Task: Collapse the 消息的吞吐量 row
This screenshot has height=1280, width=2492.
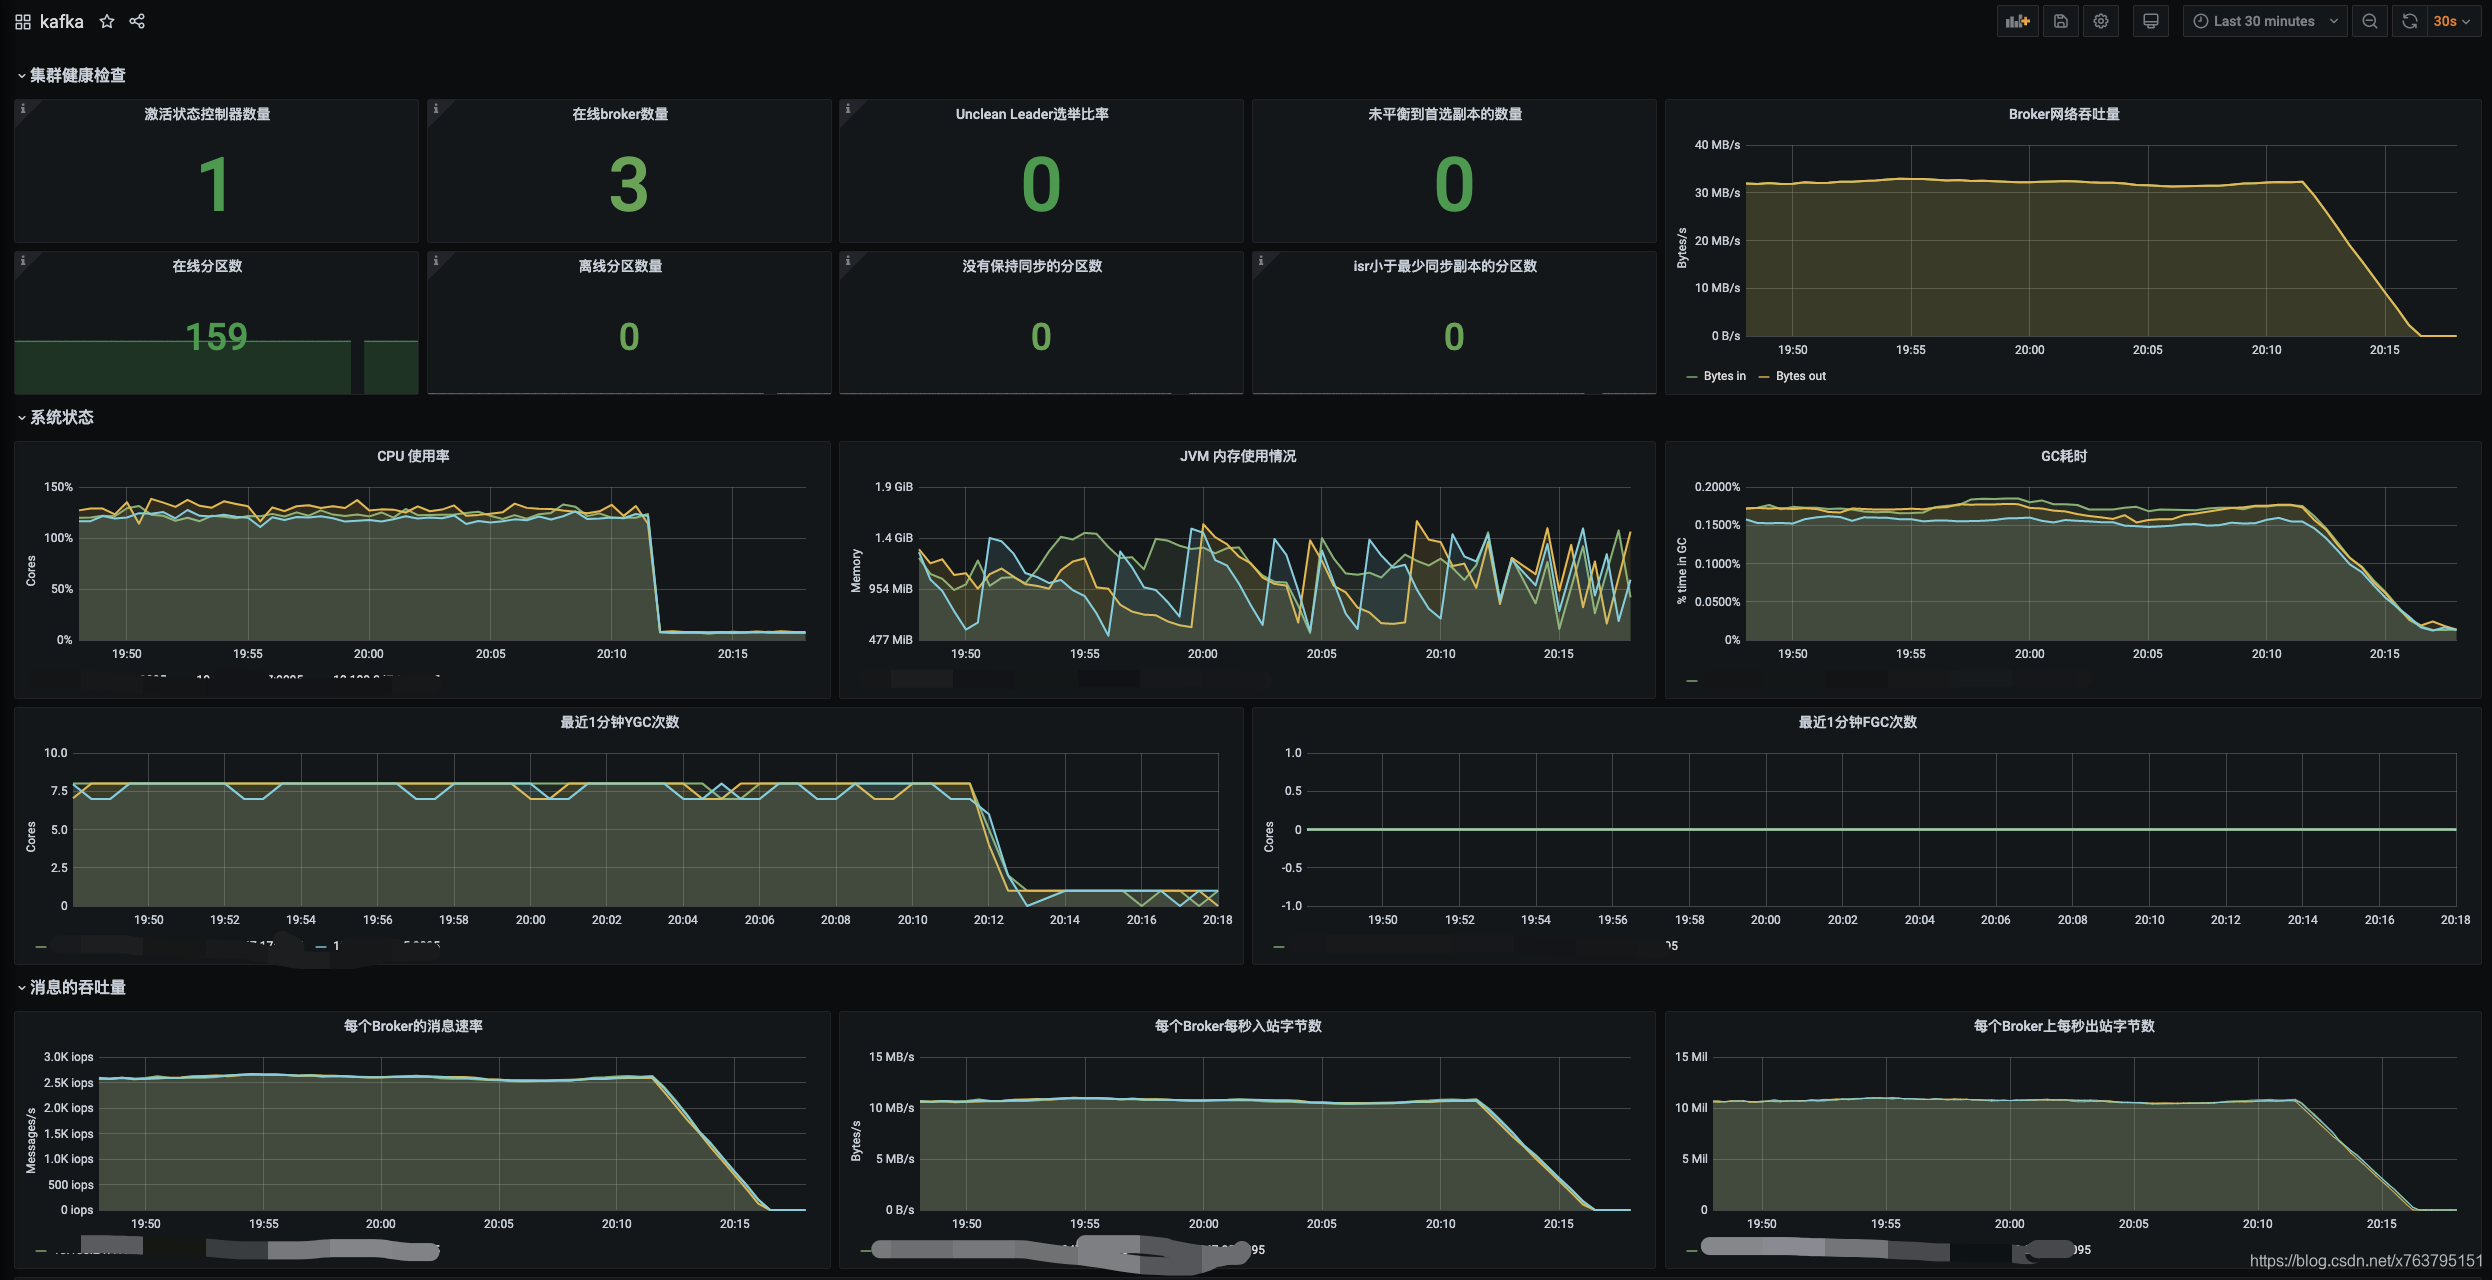Action: [77, 987]
